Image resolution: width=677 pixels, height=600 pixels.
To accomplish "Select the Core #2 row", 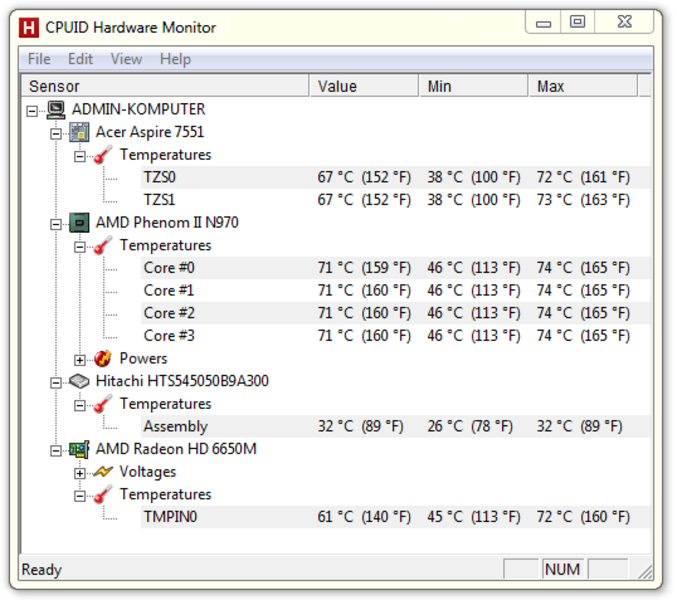I will (395, 313).
